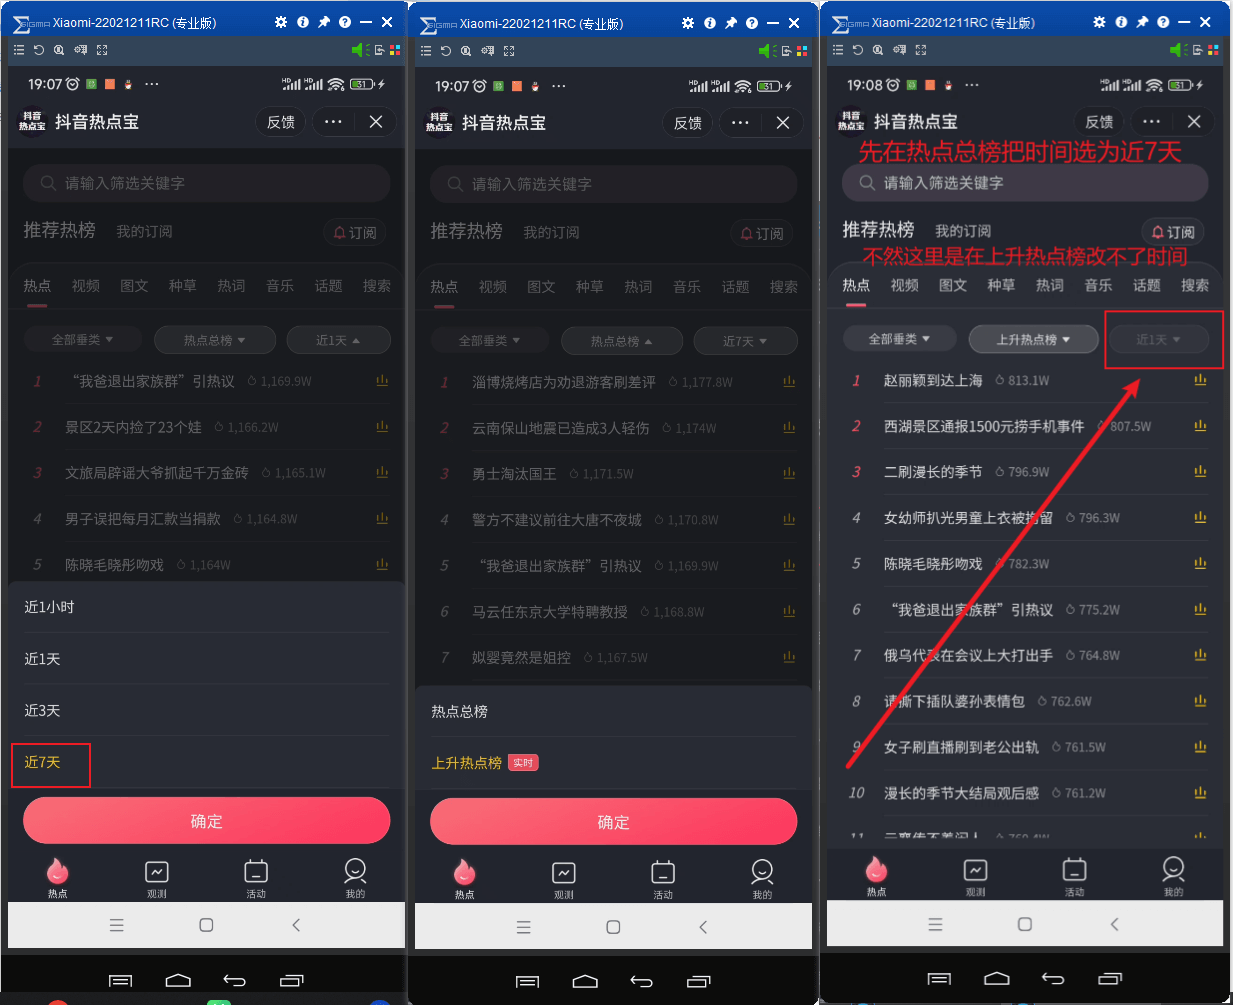
Task: Open 热点总榜 dropdown in left window
Action: pos(214,340)
